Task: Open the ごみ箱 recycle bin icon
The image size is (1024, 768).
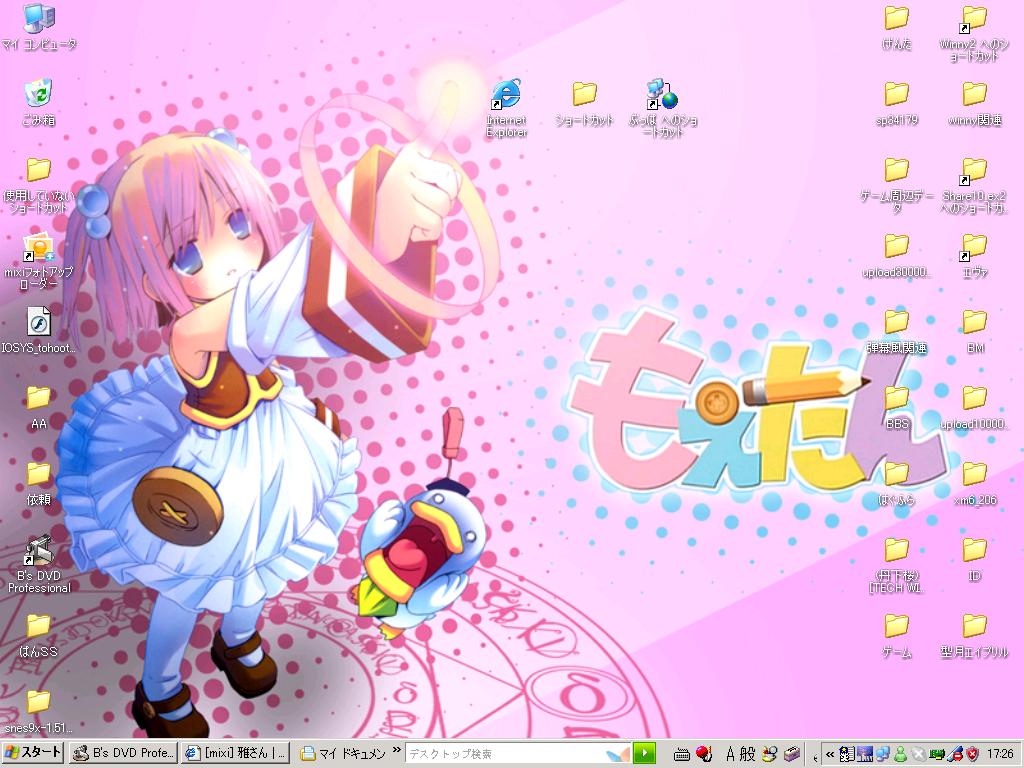Action: coord(39,102)
